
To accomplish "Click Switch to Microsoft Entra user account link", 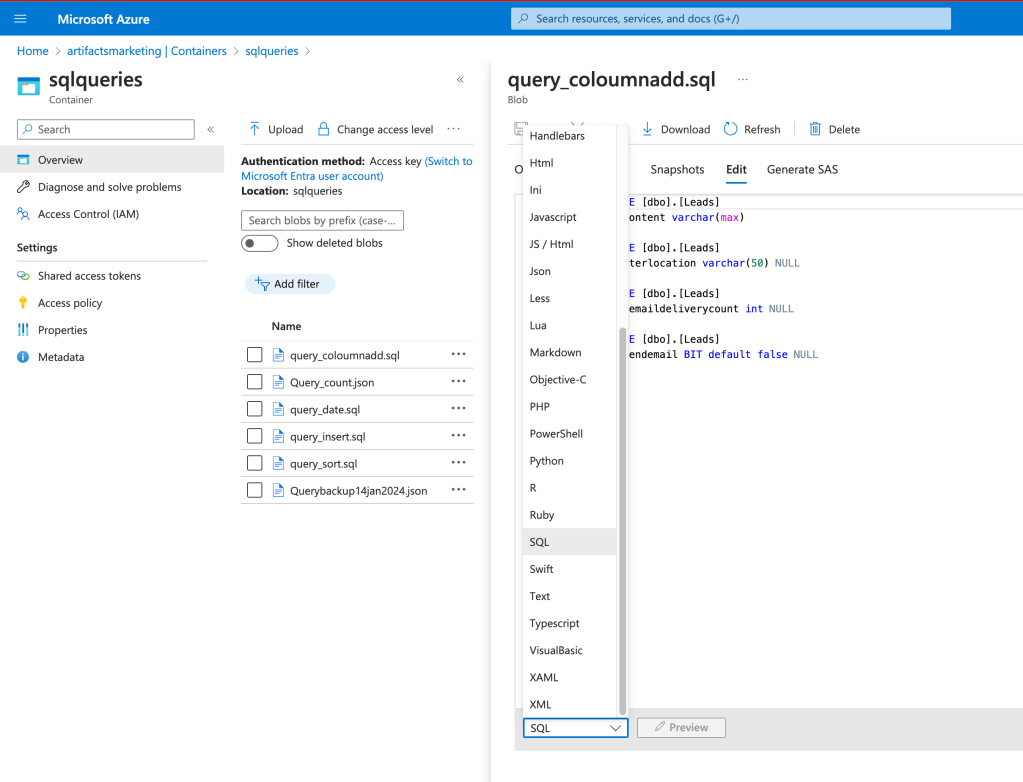I will coord(357,168).
